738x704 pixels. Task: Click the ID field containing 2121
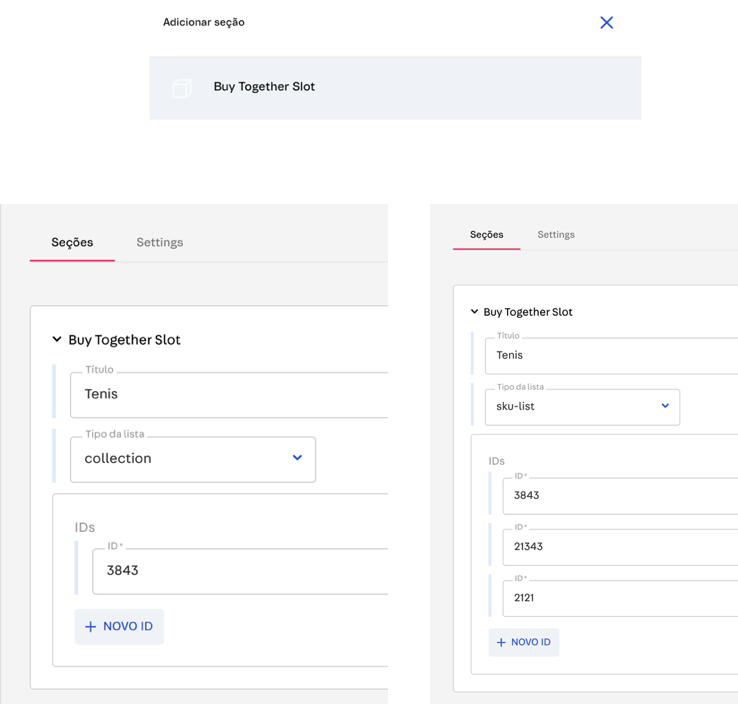point(620,598)
